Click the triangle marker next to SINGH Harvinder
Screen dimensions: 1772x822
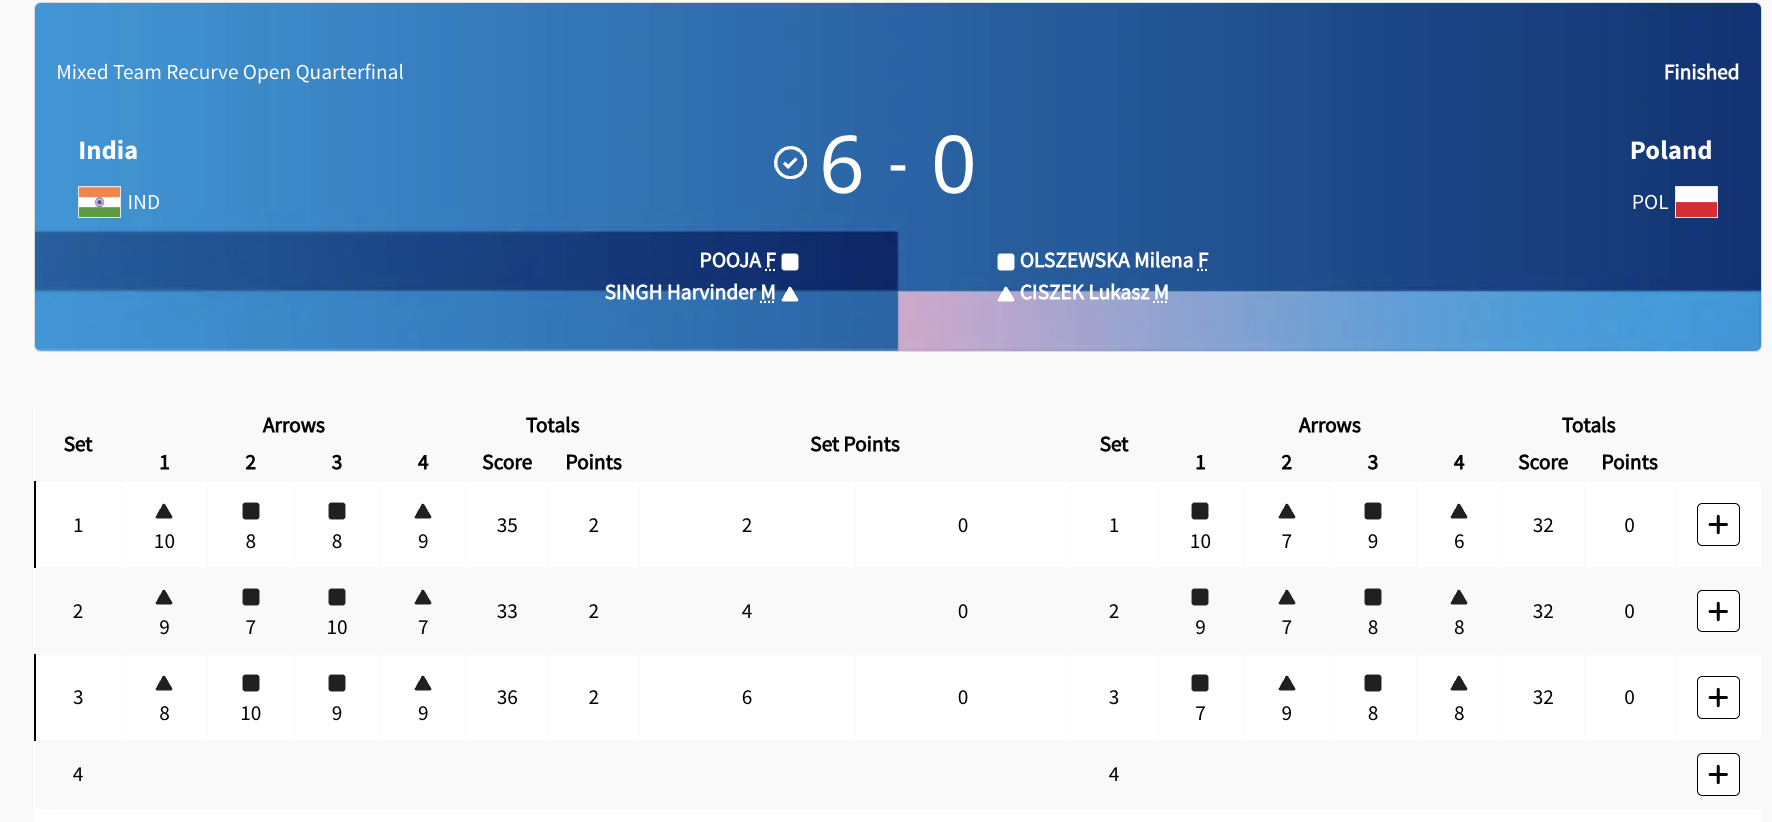tap(790, 294)
